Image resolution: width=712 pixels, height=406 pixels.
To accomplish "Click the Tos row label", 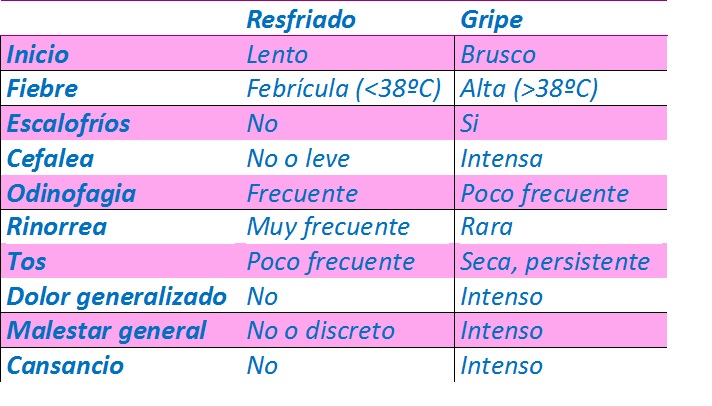I will tap(26, 262).
